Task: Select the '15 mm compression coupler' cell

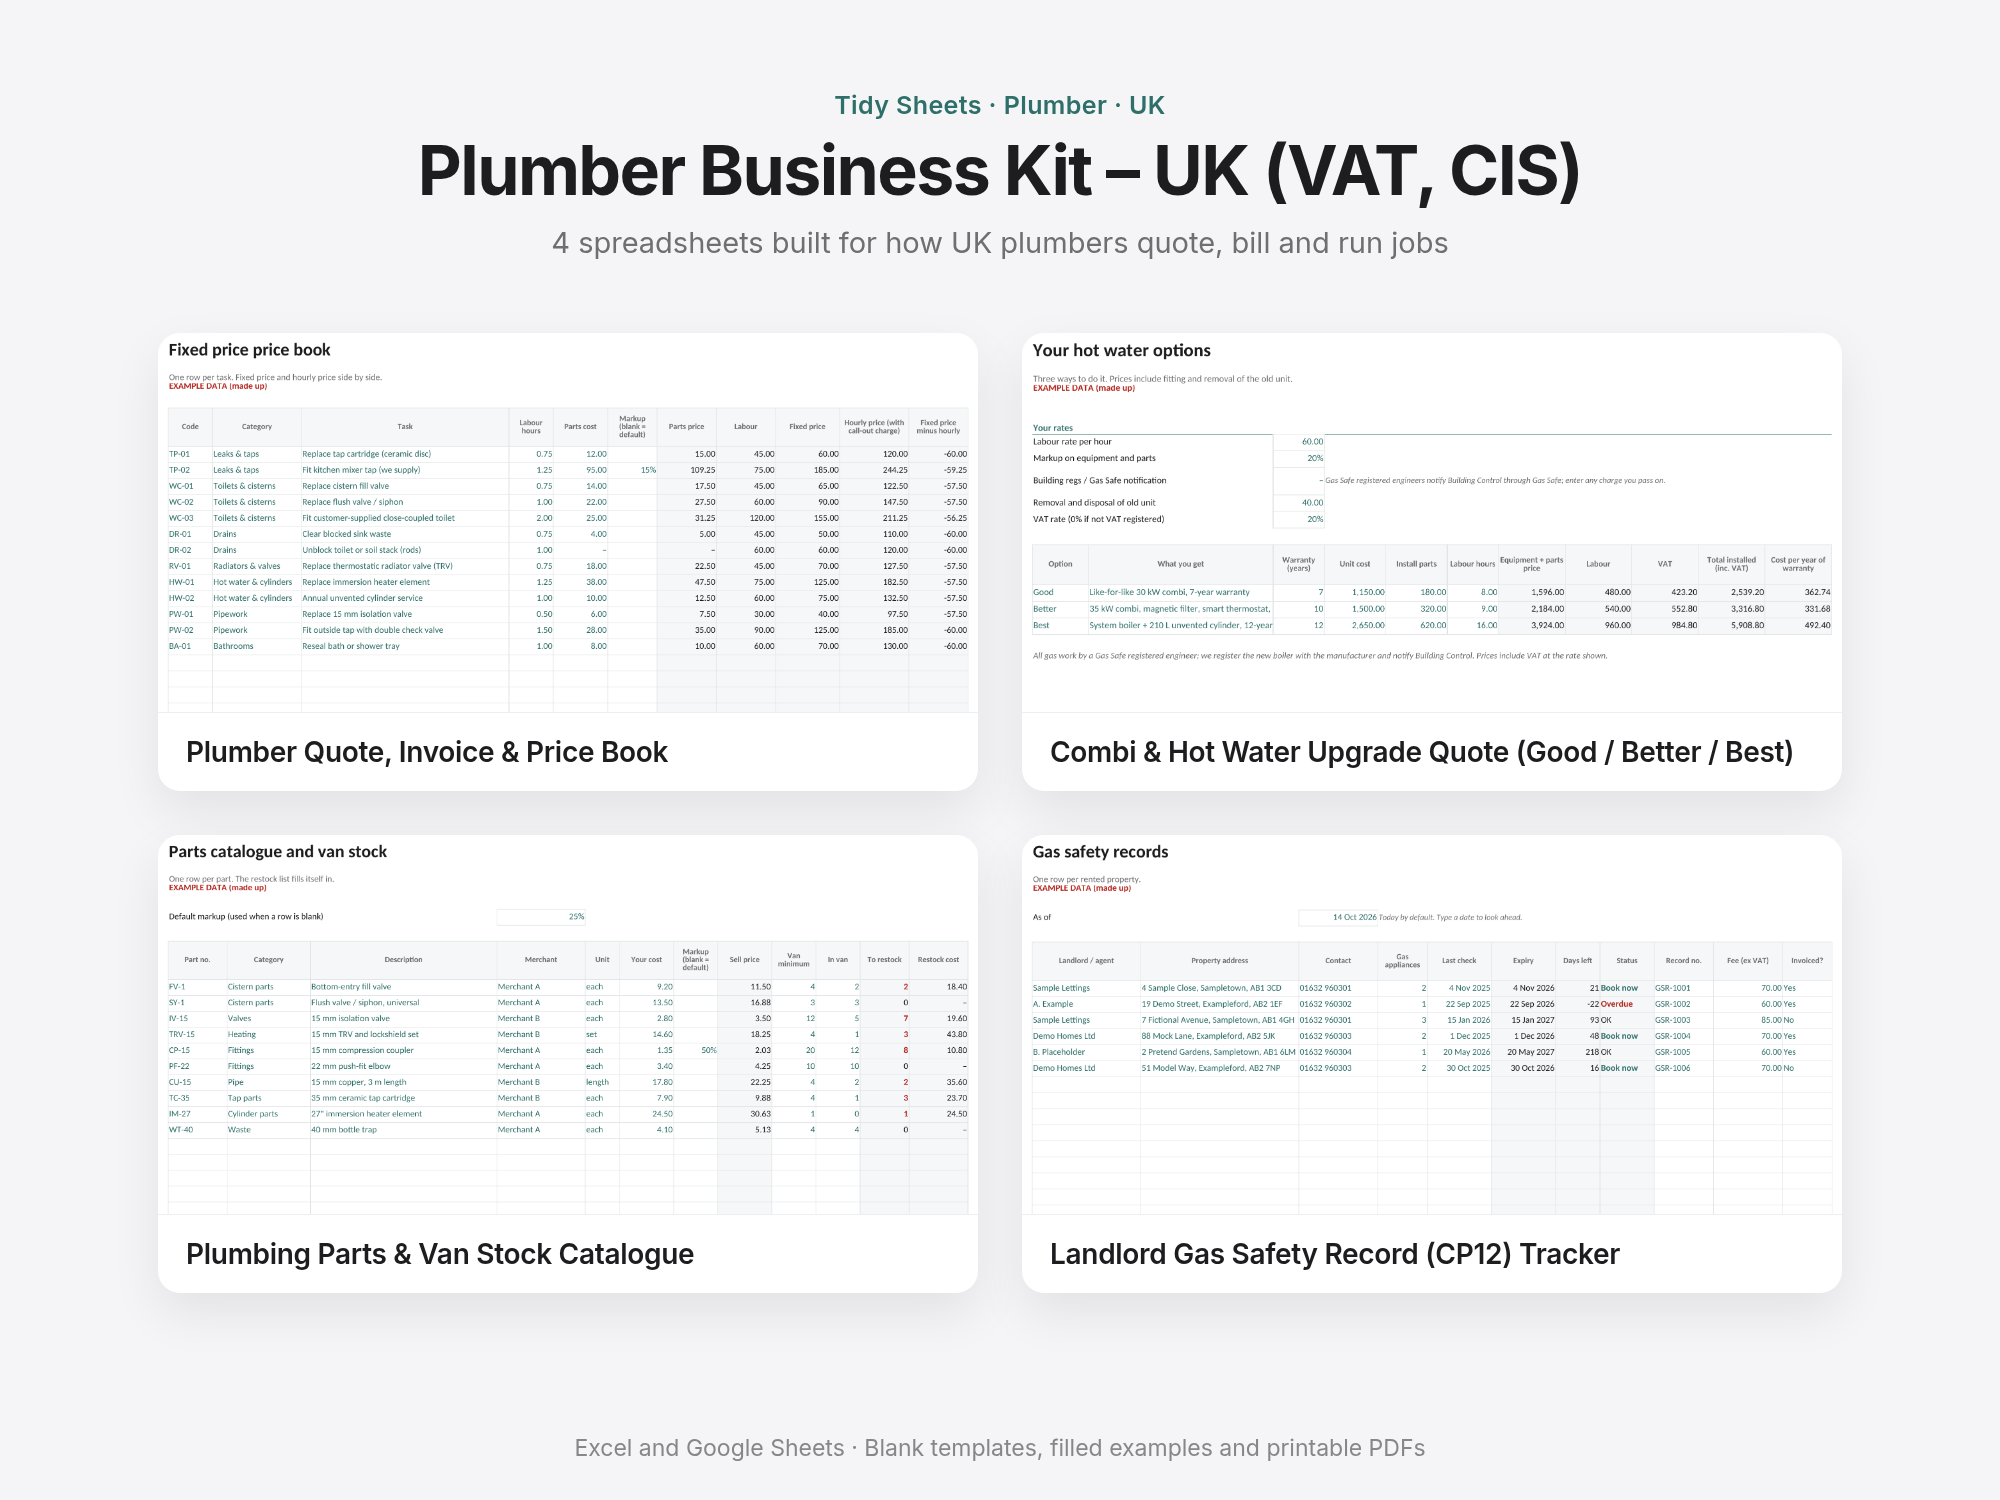Action: 403,1050
